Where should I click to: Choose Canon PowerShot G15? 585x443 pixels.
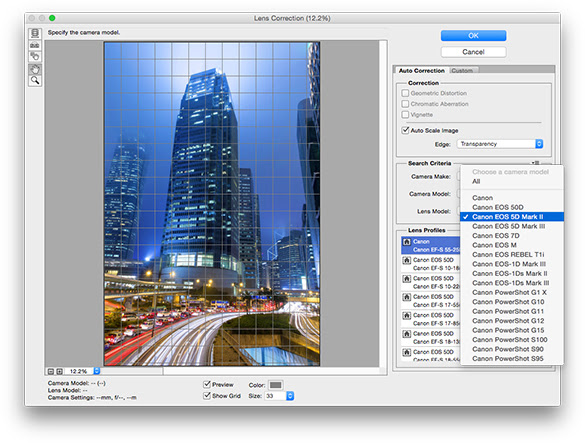(512, 330)
